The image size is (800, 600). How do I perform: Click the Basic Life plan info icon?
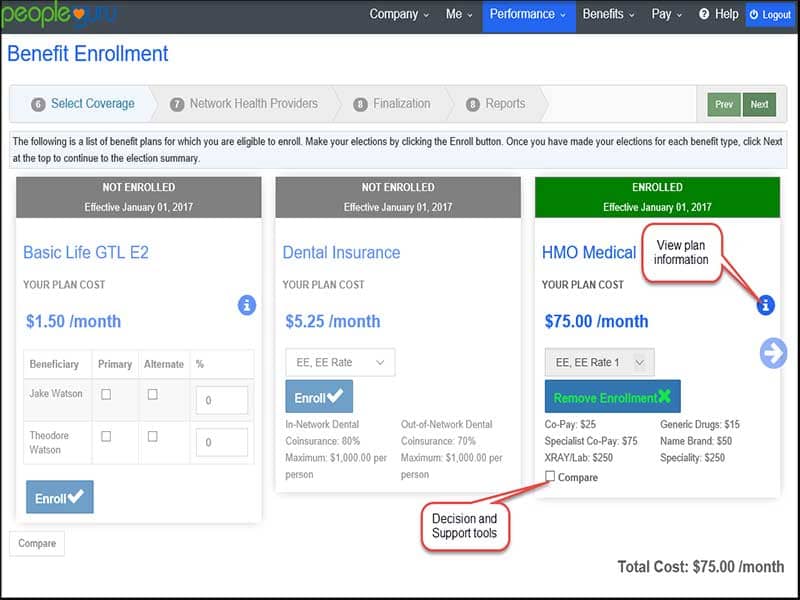click(x=247, y=305)
